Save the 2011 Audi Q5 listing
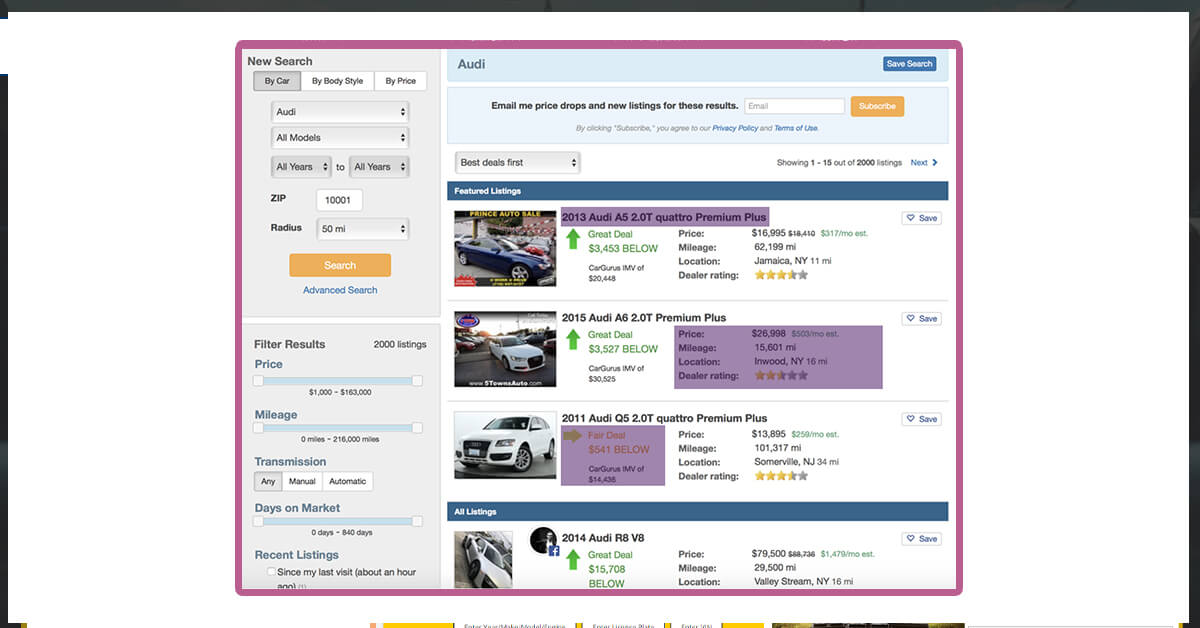 921,419
